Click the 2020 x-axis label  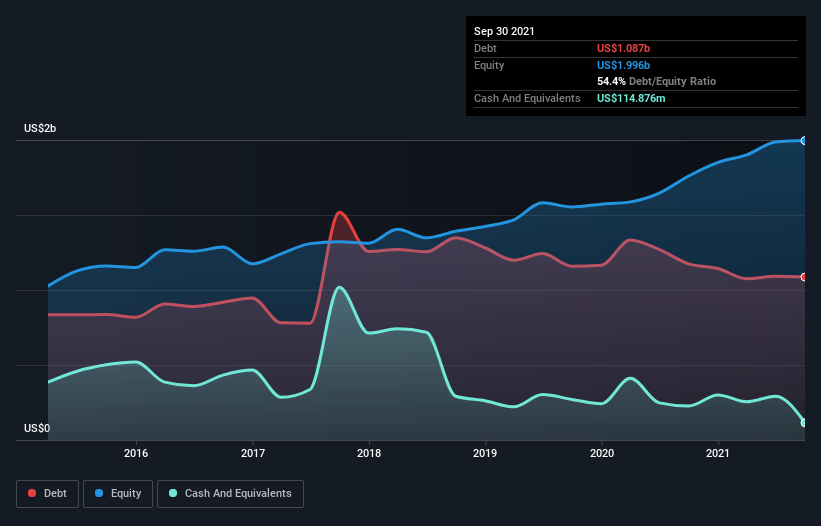click(602, 453)
